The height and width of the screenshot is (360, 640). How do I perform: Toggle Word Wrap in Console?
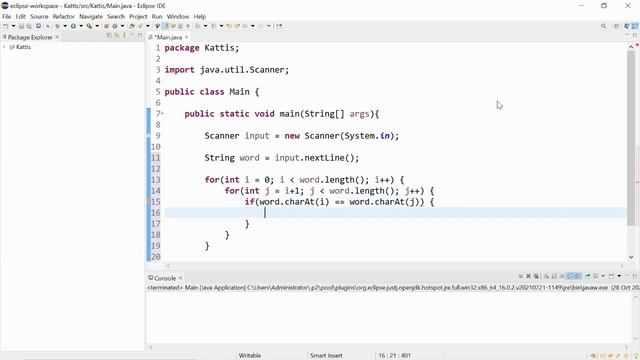(562, 276)
